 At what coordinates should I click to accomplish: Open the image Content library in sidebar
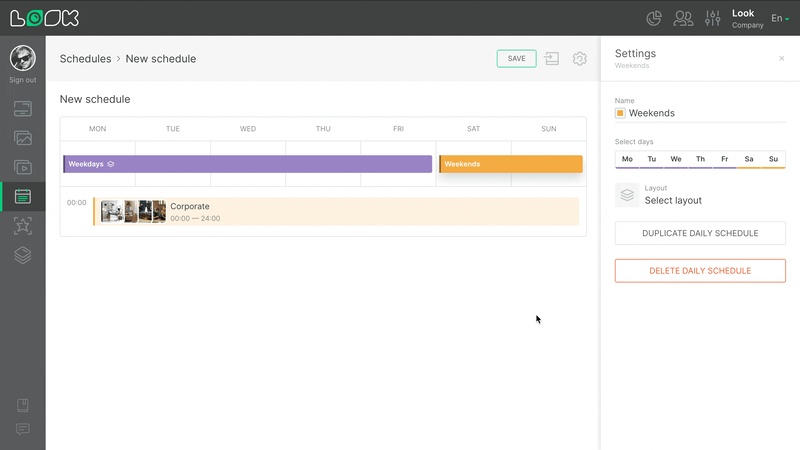click(23, 138)
